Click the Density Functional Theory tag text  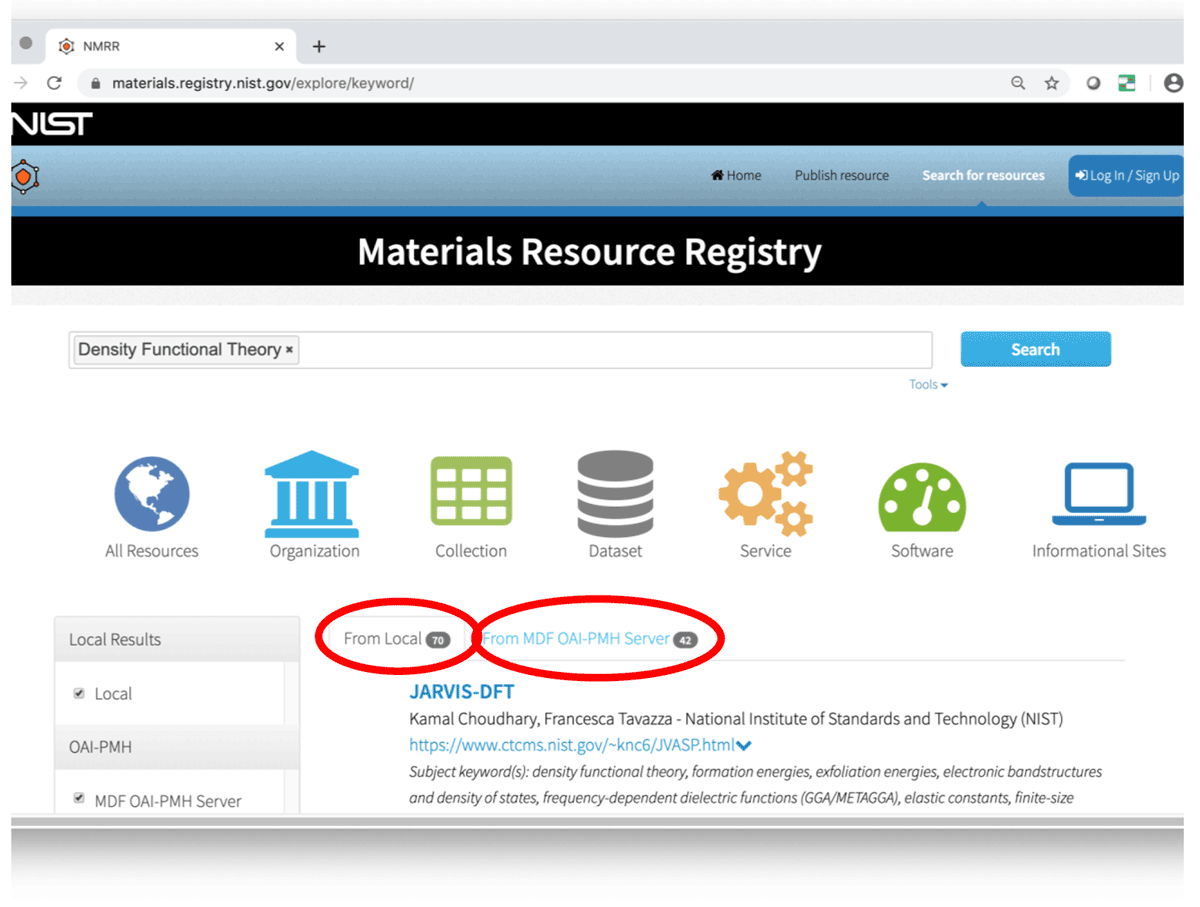(x=180, y=350)
